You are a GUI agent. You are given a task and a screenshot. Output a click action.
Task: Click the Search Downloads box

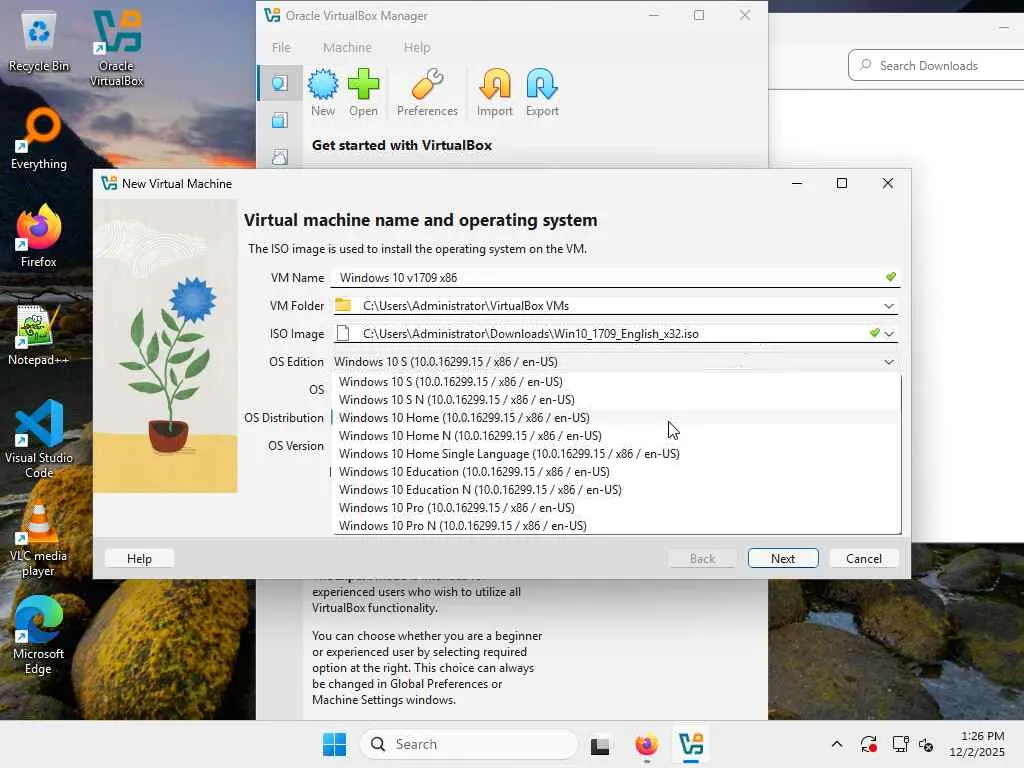point(936,65)
